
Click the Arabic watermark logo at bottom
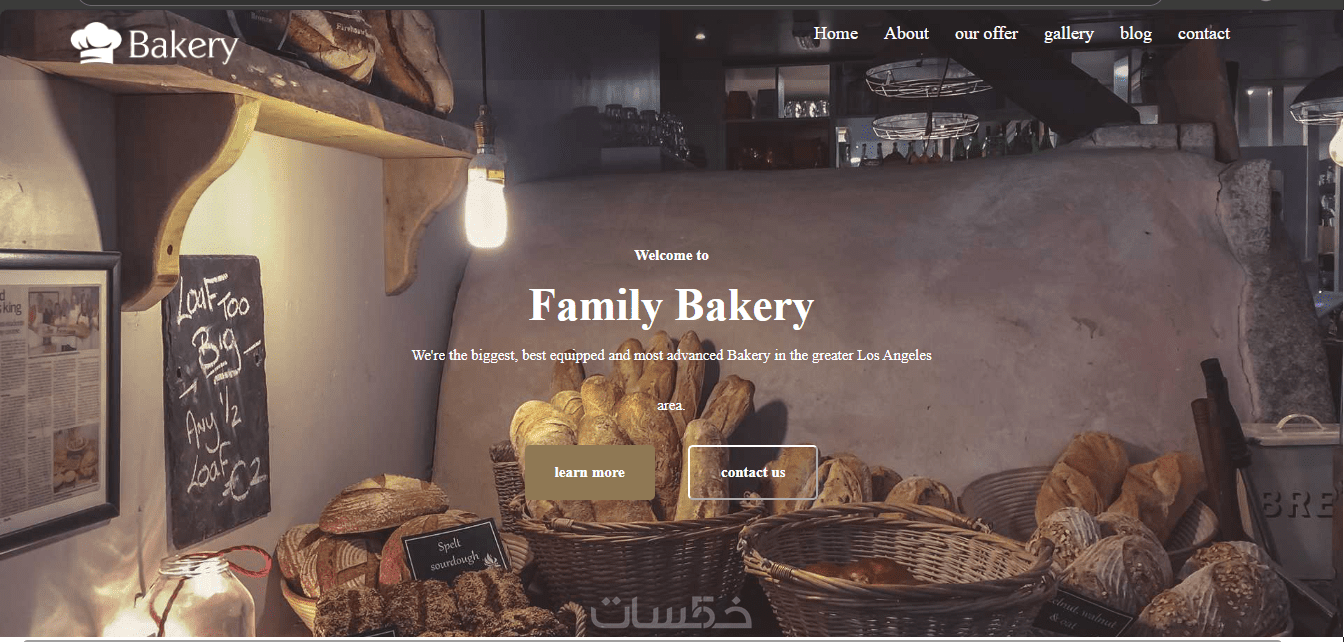[x=671, y=613]
